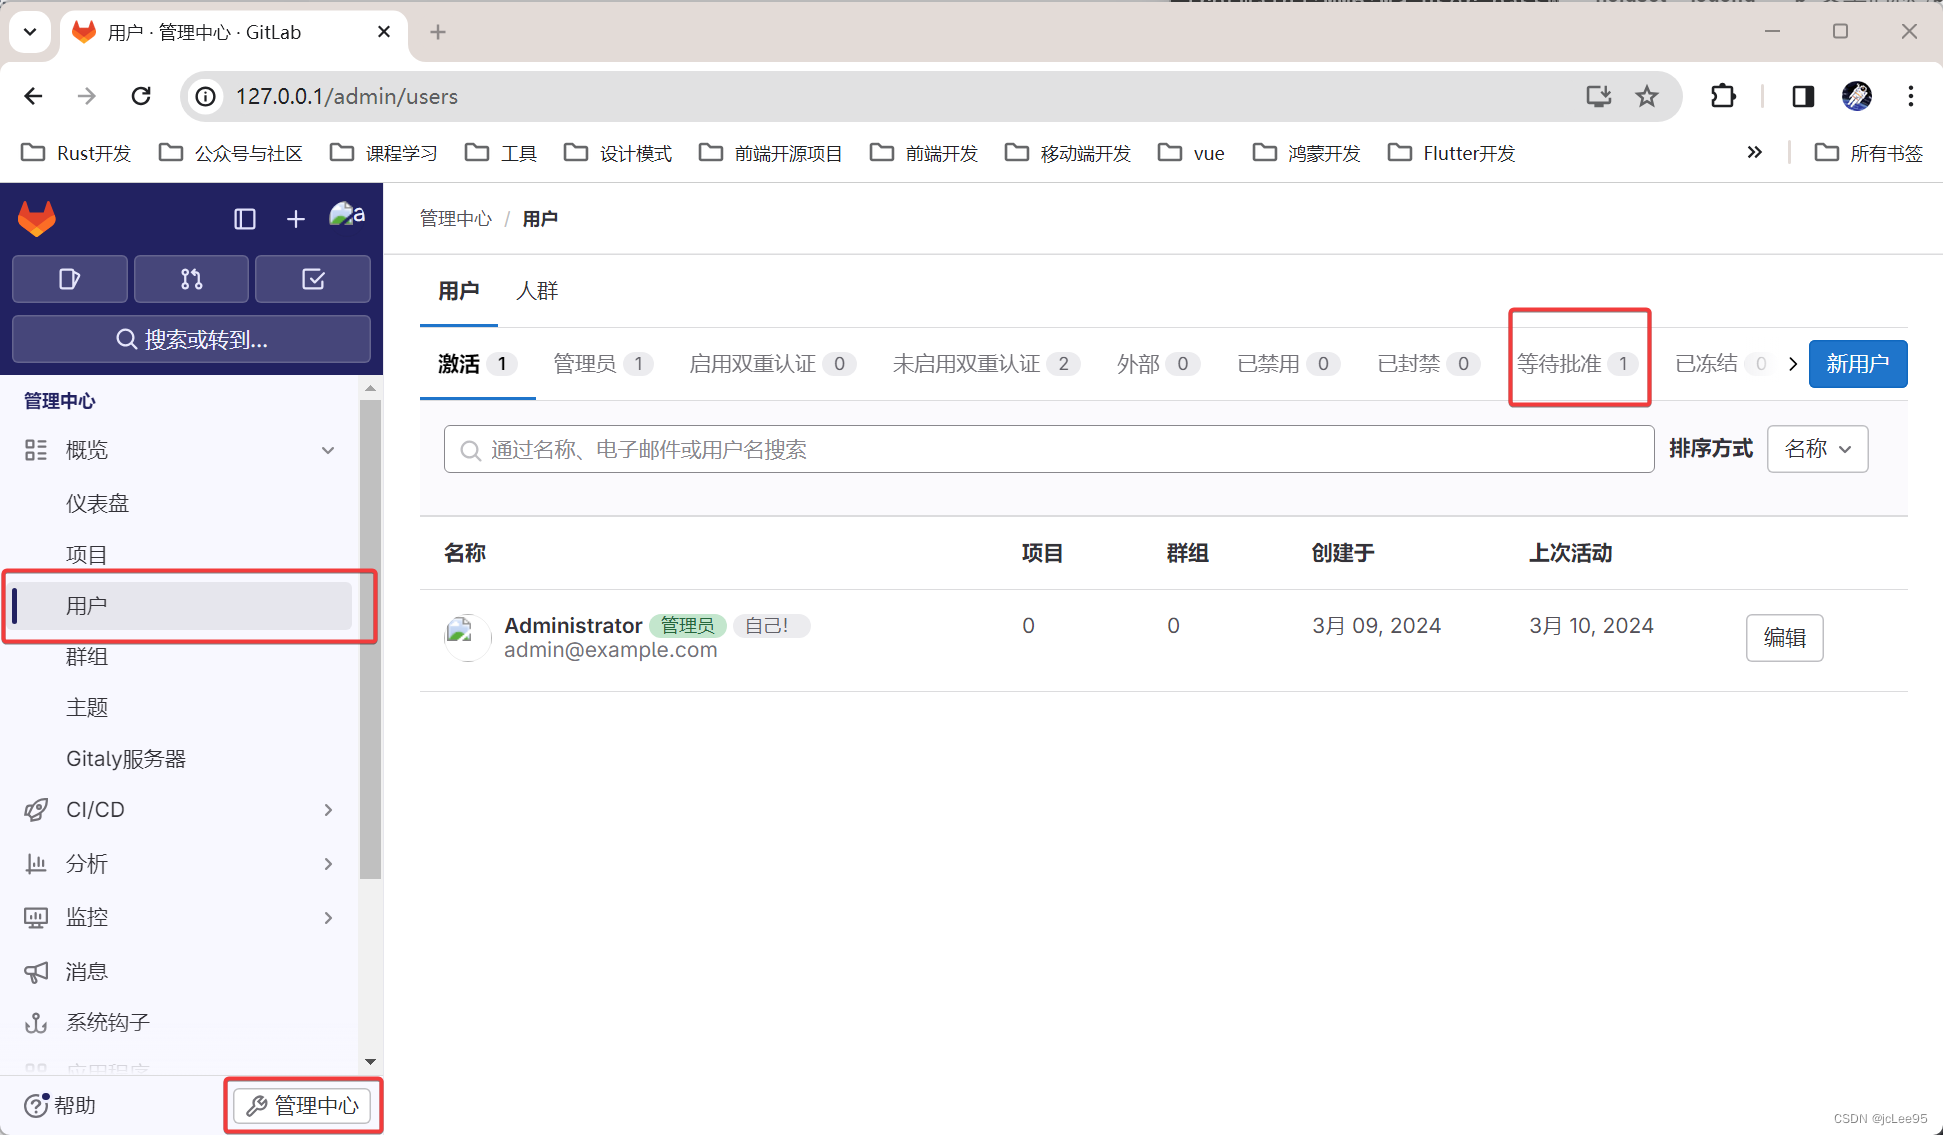Screen dimensions: 1943x1135
Task: Click the 新用户 button
Action: 1857,364
